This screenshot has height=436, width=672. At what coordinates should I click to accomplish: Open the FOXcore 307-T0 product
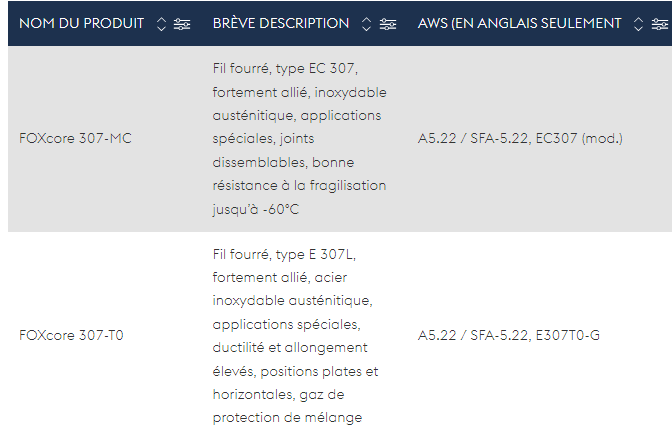coord(71,335)
